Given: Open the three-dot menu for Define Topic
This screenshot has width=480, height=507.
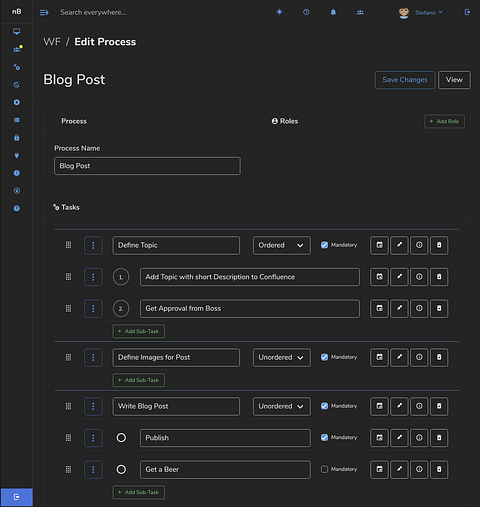Looking at the screenshot, I should click(x=93, y=245).
